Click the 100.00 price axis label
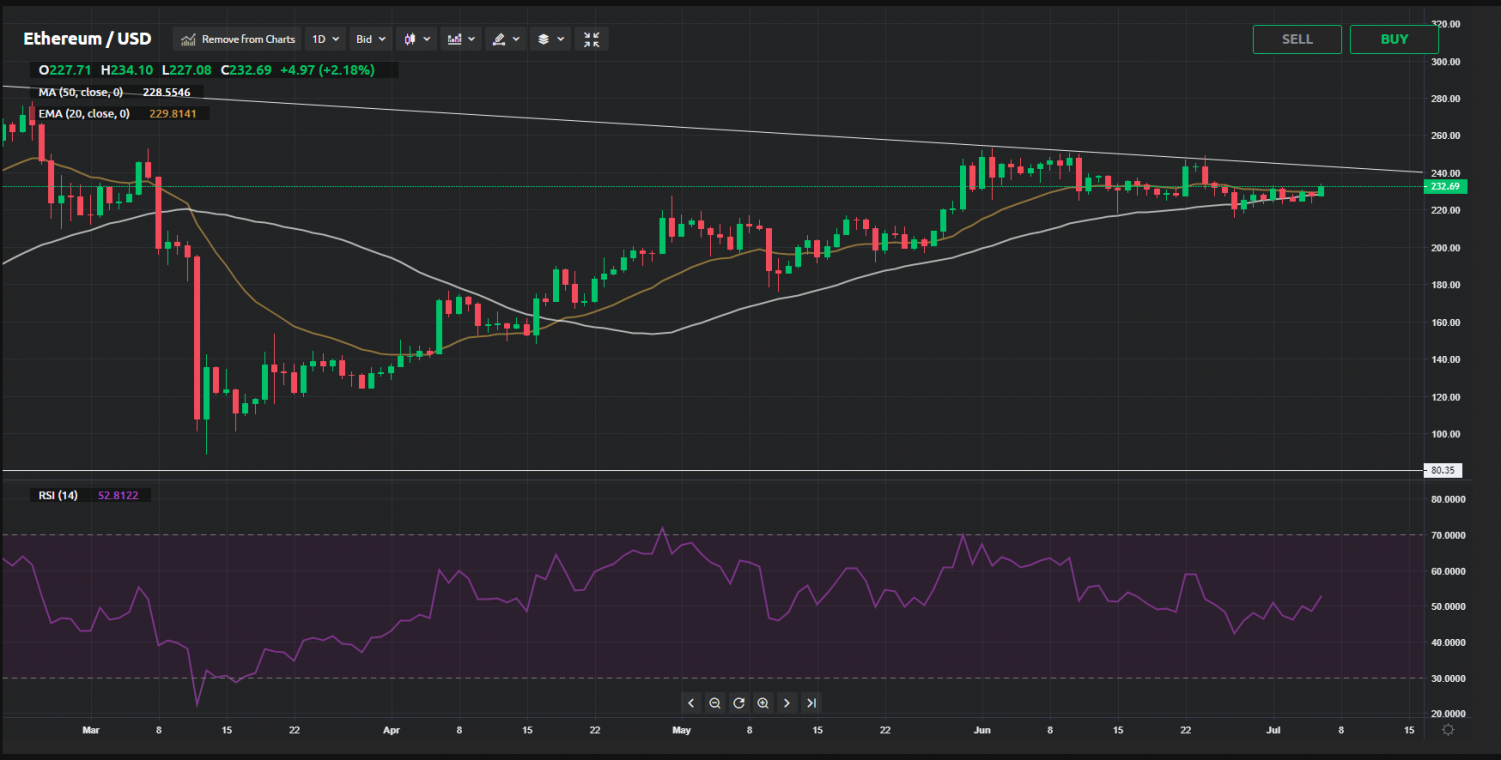This screenshot has height=760, width=1501. tap(1446, 434)
